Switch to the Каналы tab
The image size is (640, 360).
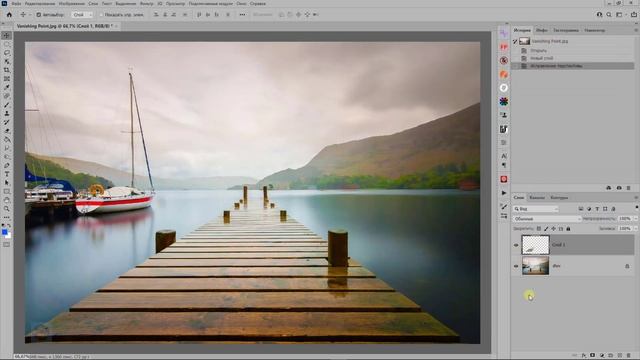coord(537,198)
